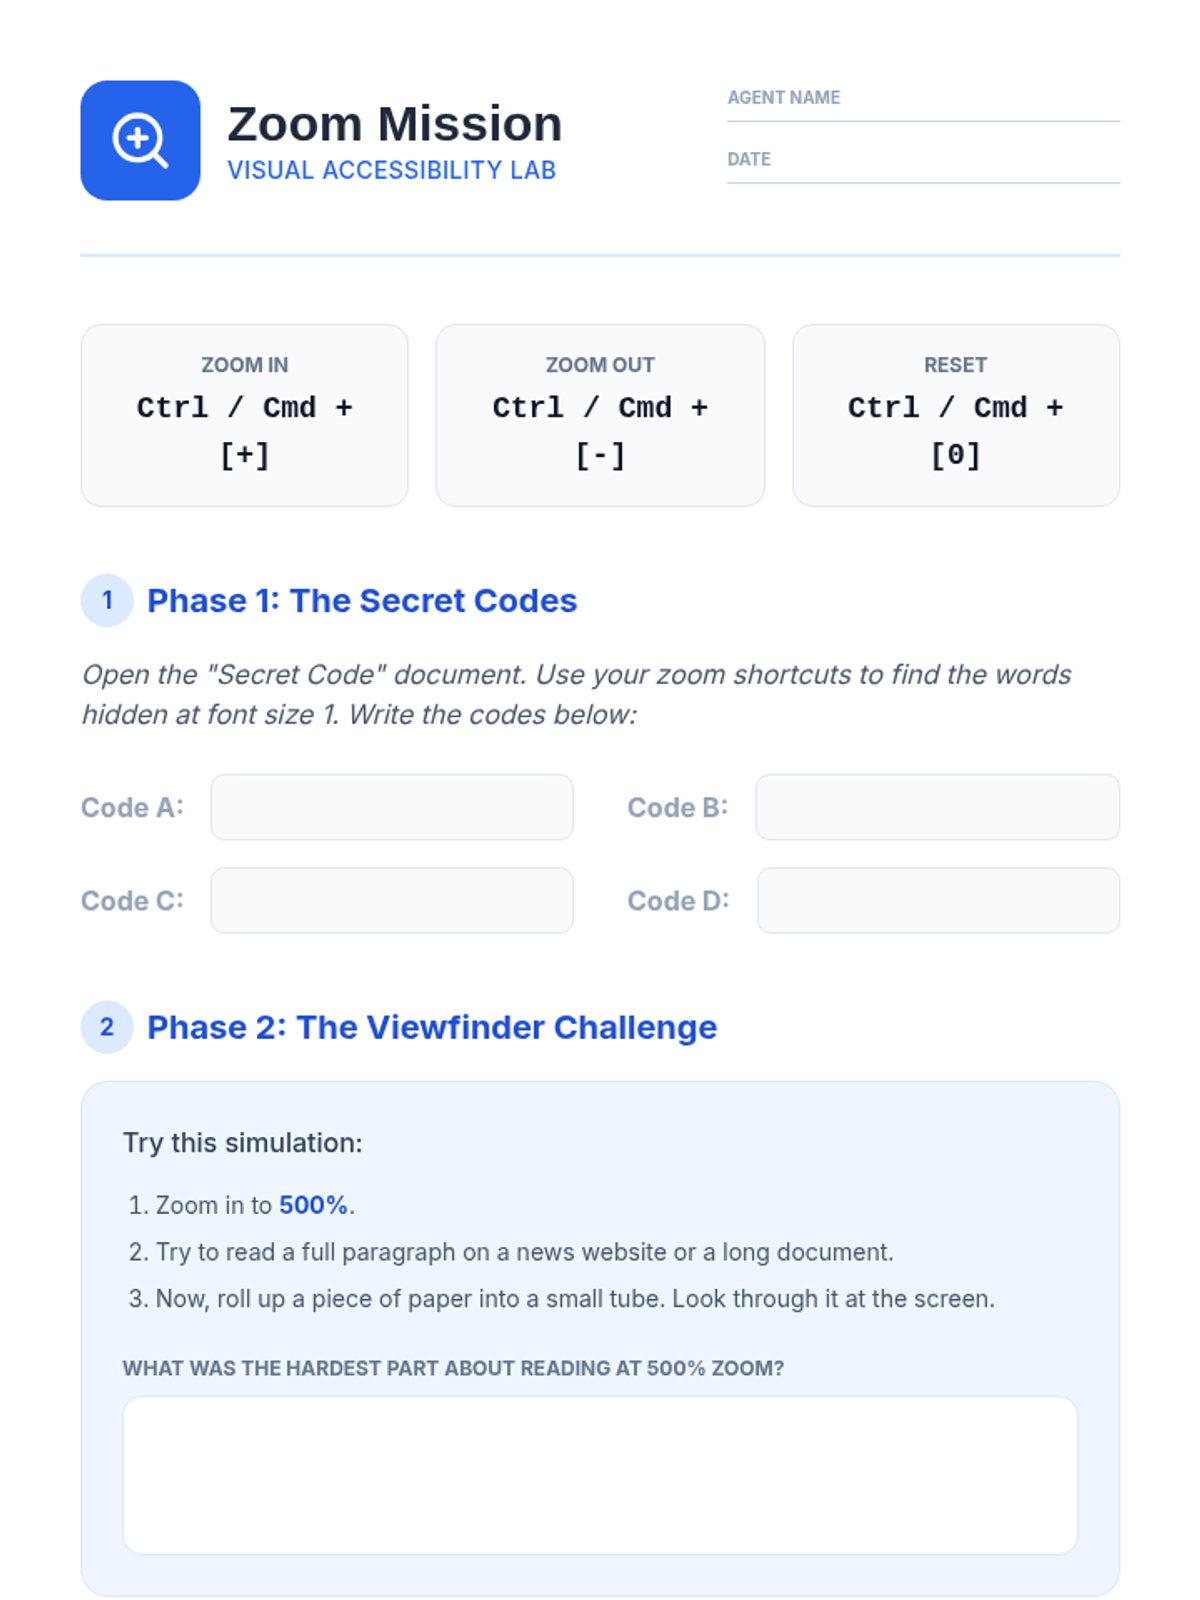Image resolution: width=1200 pixels, height=1600 pixels.
Task: Click into Code D field
Action: tap(937, 900)
